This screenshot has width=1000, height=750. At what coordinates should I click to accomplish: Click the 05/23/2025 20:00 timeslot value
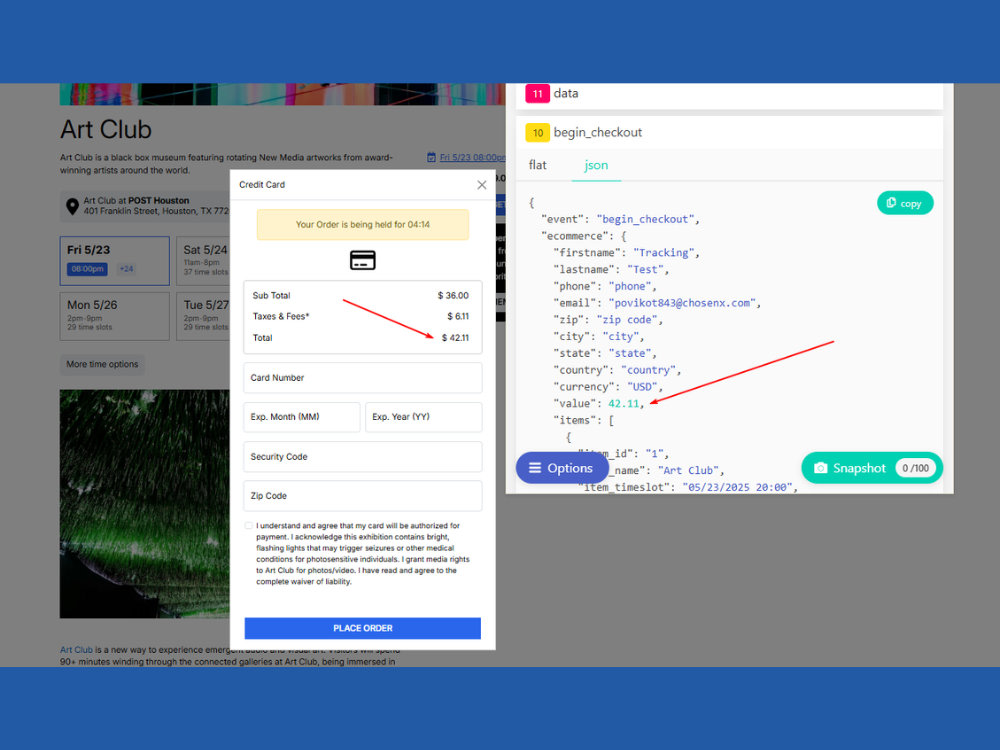pos(737,487)
